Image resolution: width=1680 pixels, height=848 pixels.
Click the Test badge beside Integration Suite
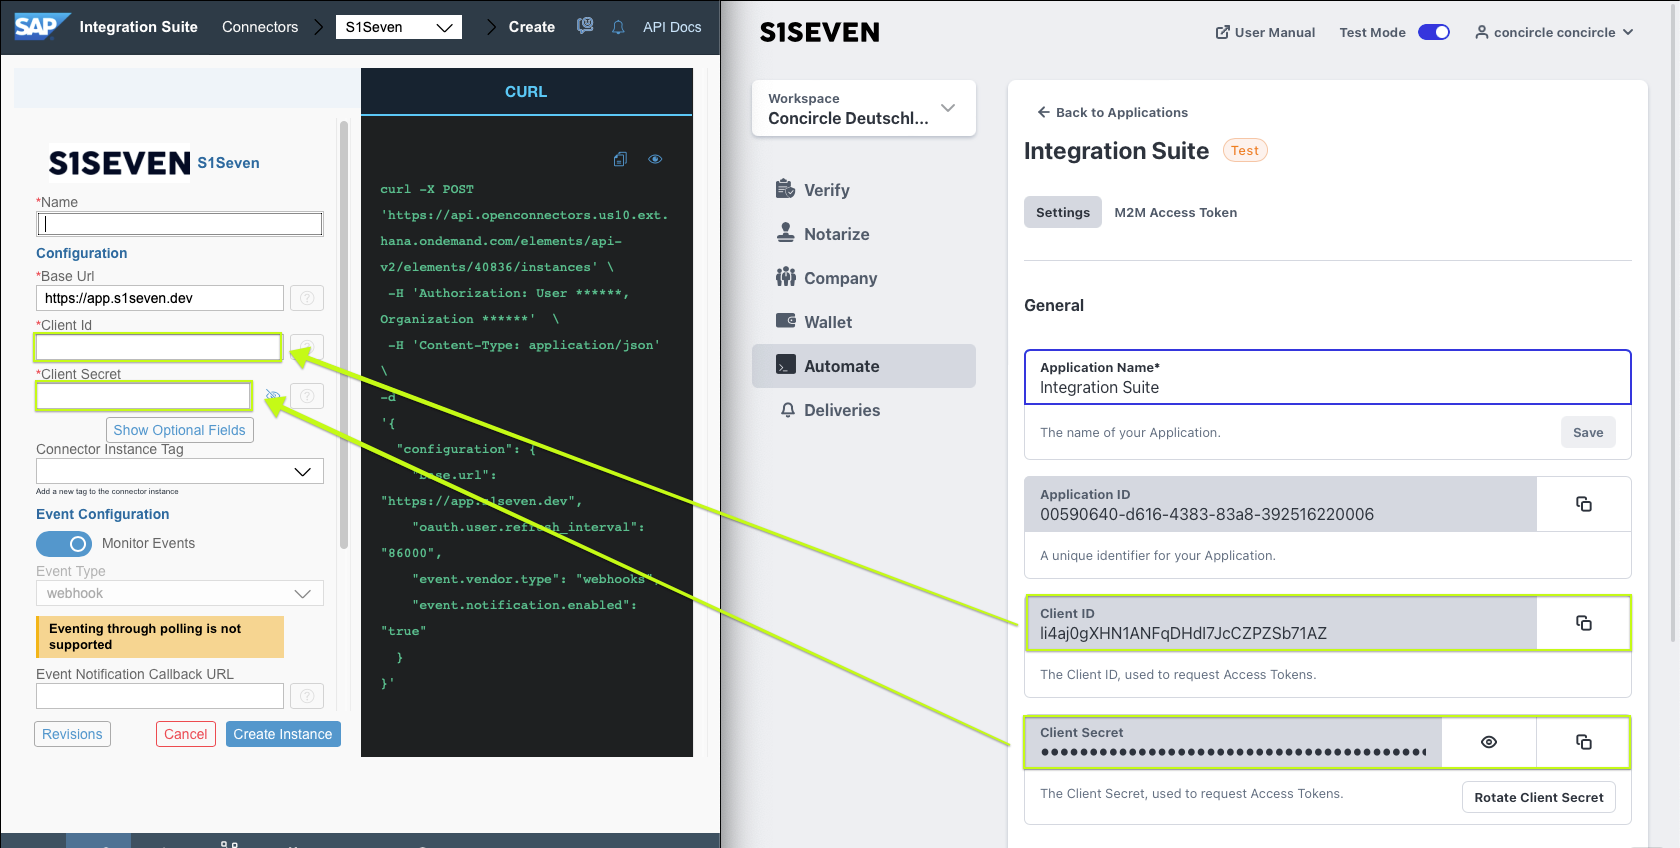(x=1245, y=150)
